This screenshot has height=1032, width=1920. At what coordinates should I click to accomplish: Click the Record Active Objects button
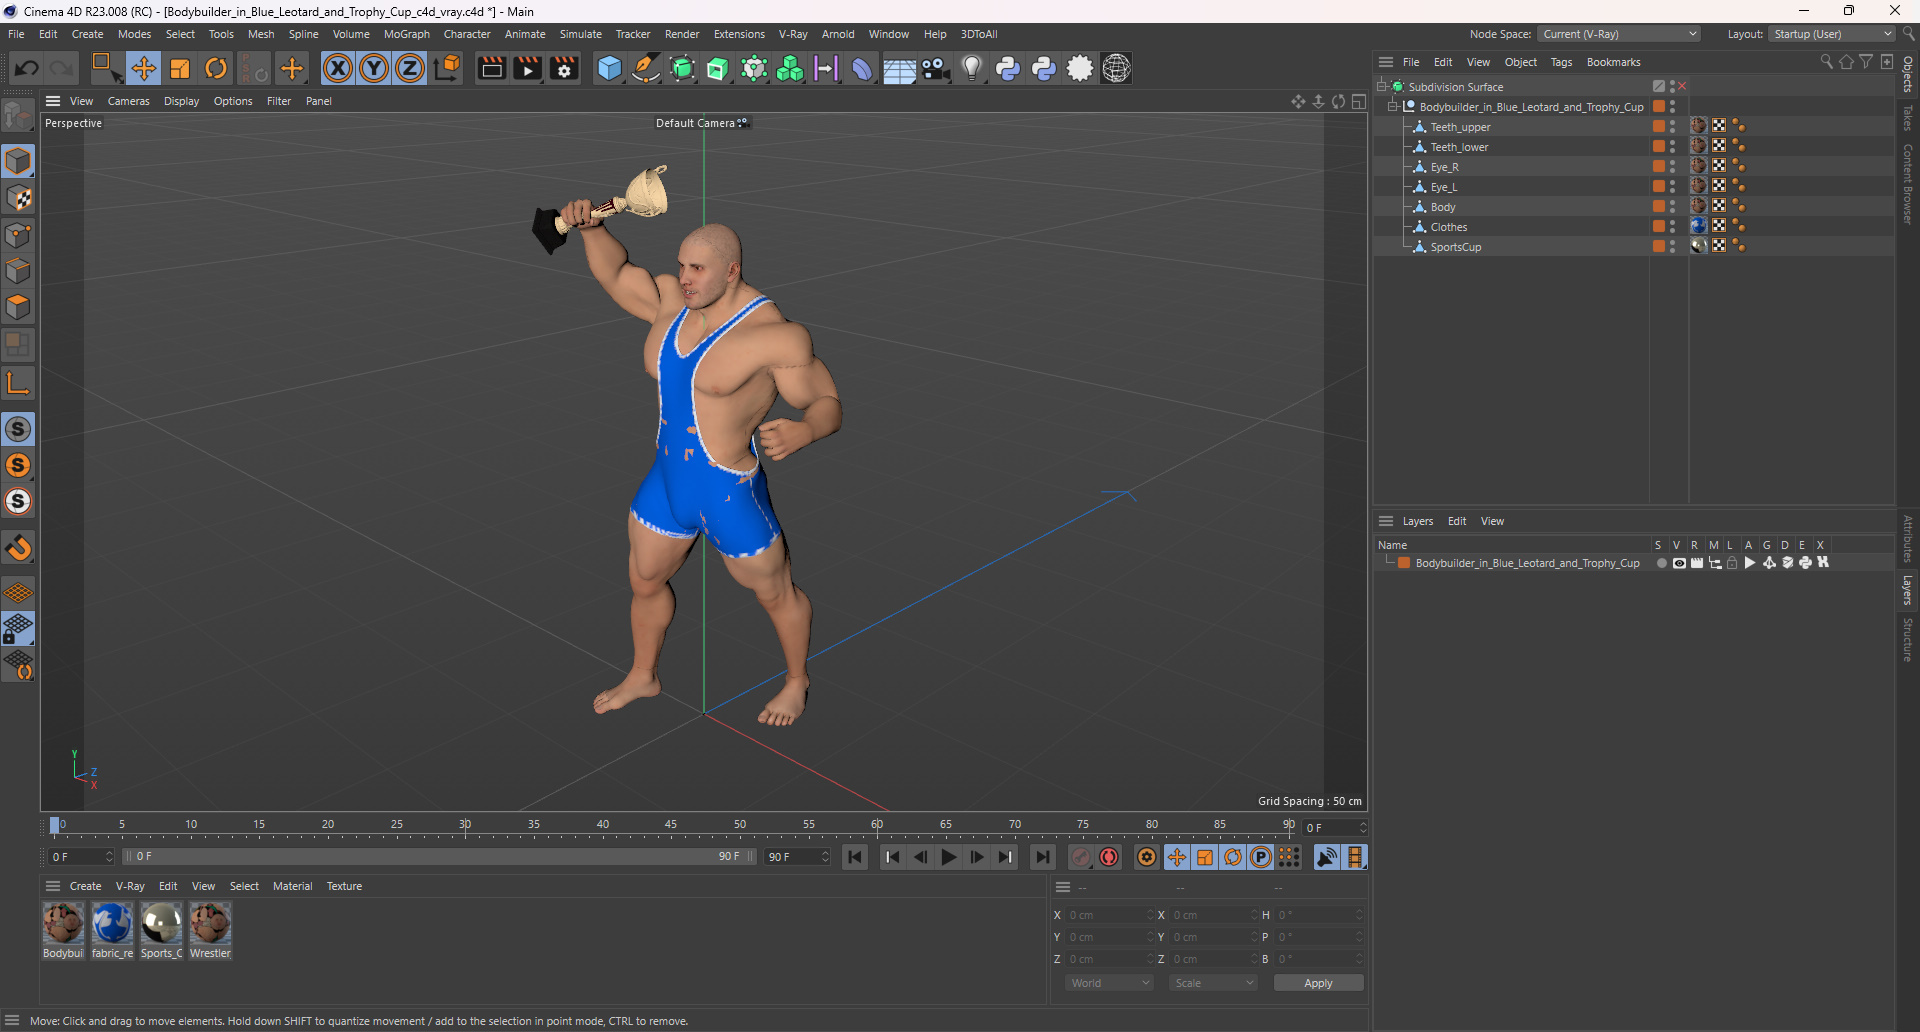[1081, 857]
